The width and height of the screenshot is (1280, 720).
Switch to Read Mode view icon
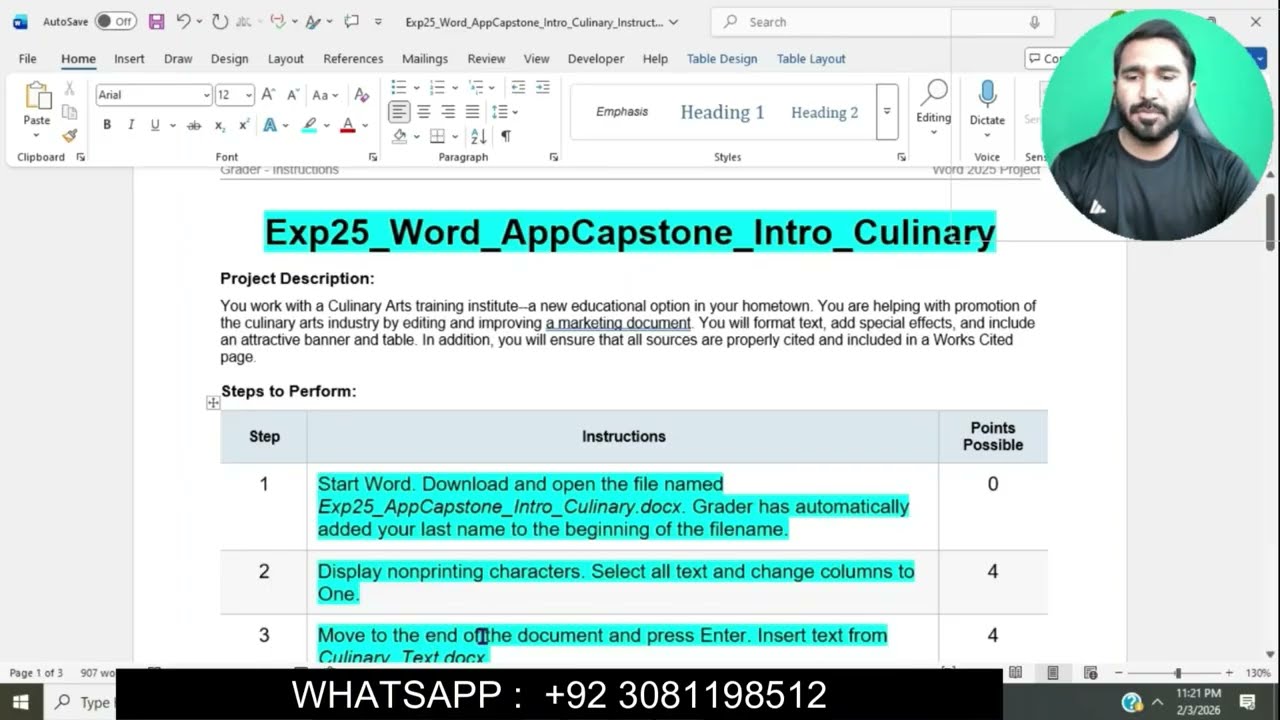tap(1015, 673)
